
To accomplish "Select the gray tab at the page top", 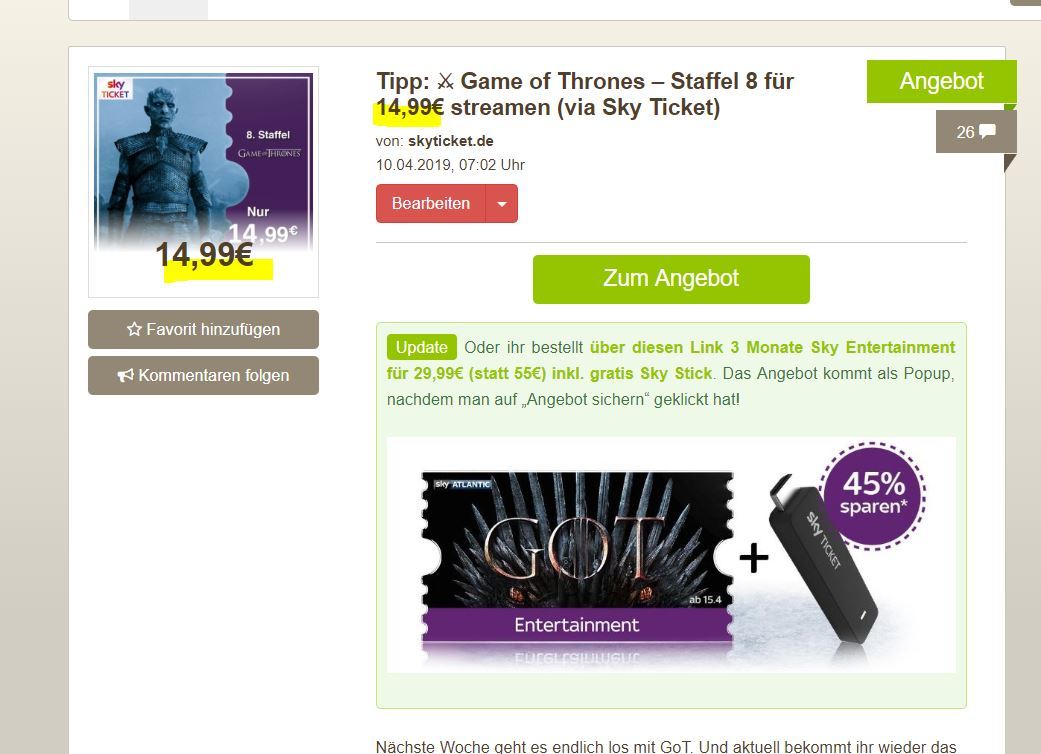I will (169, 9).
